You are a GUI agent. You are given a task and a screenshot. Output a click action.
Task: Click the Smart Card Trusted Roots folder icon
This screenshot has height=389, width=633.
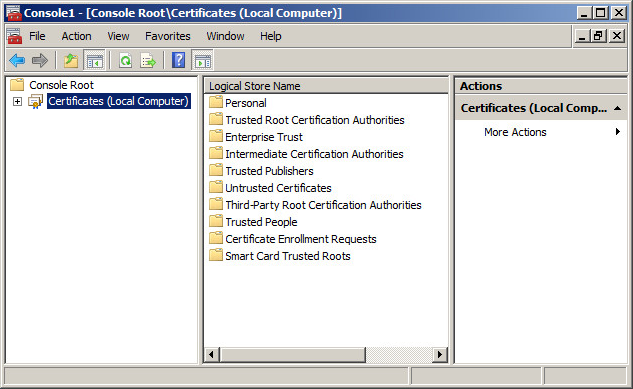216,255
